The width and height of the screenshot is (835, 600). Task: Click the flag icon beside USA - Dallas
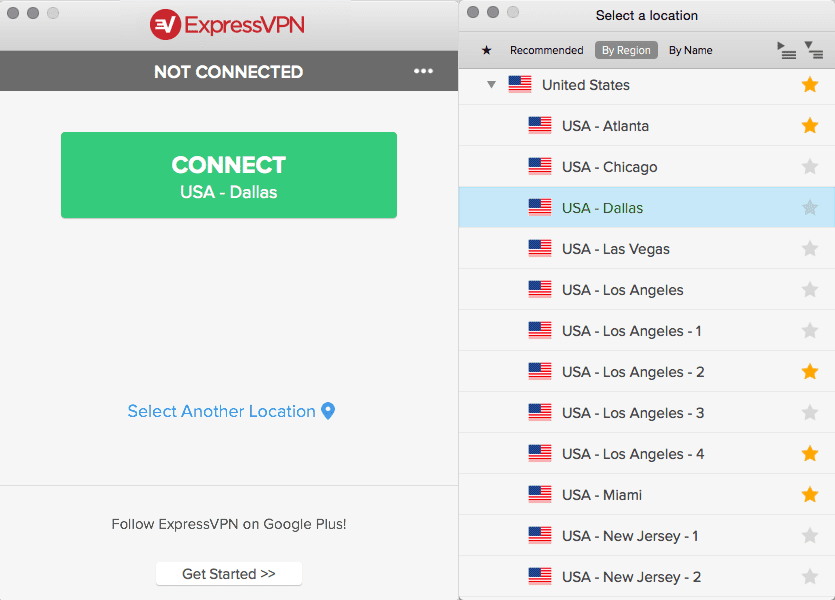541,207
